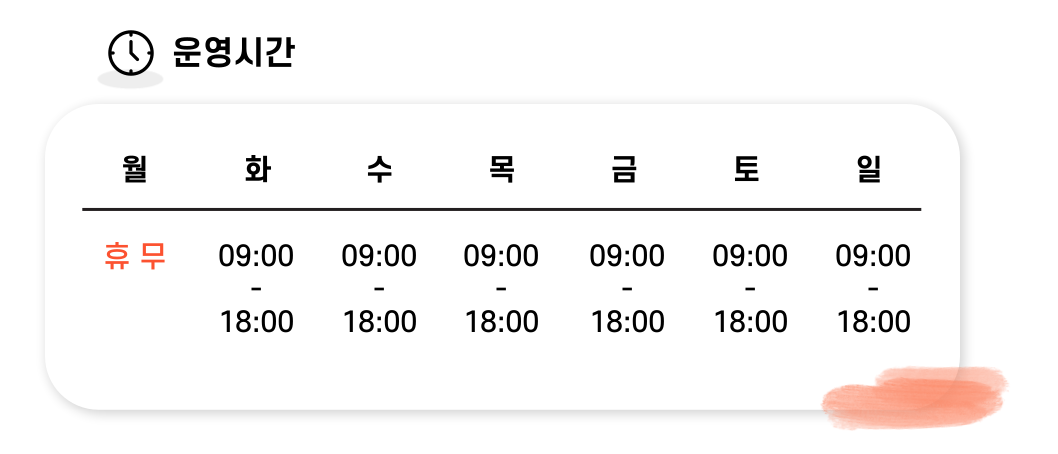Select the 금 day column header
The height and width of the screenshot is (454, 1058).
tap(624, 169)
